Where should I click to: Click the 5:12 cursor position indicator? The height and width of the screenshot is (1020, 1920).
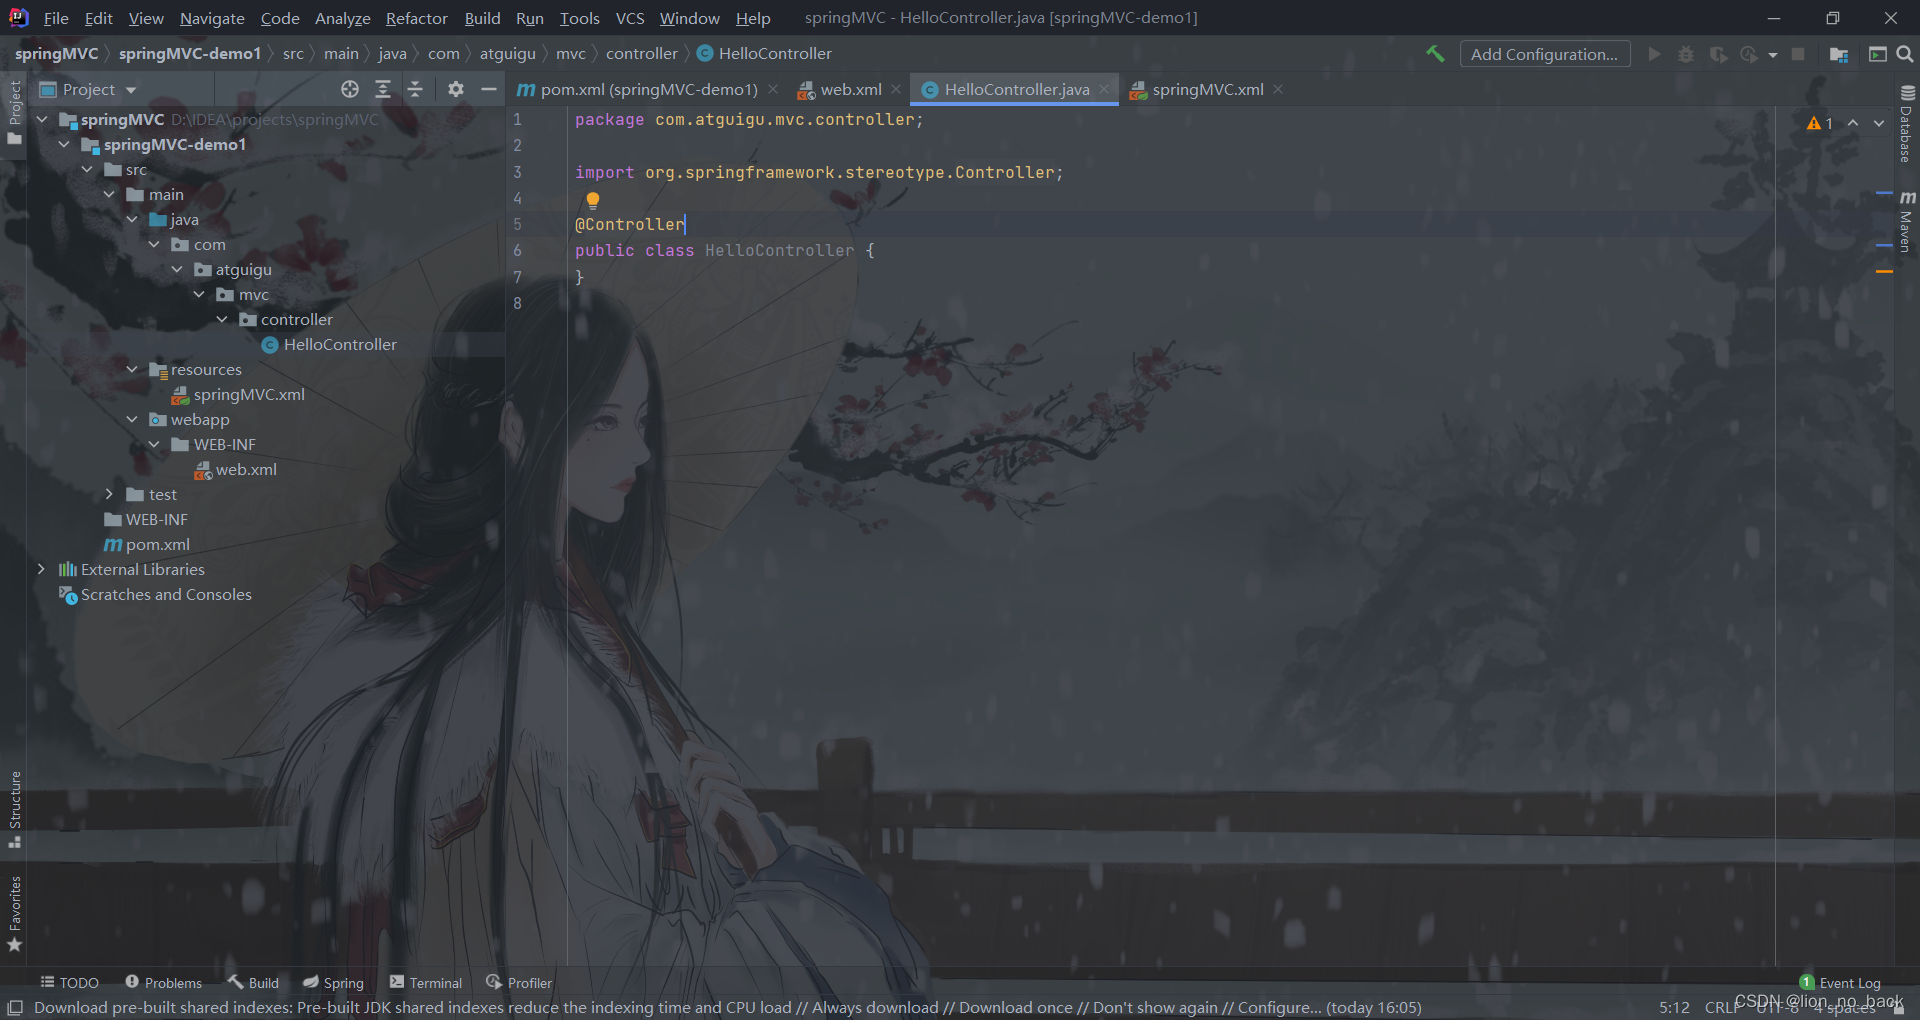tap(1674, 1007)
